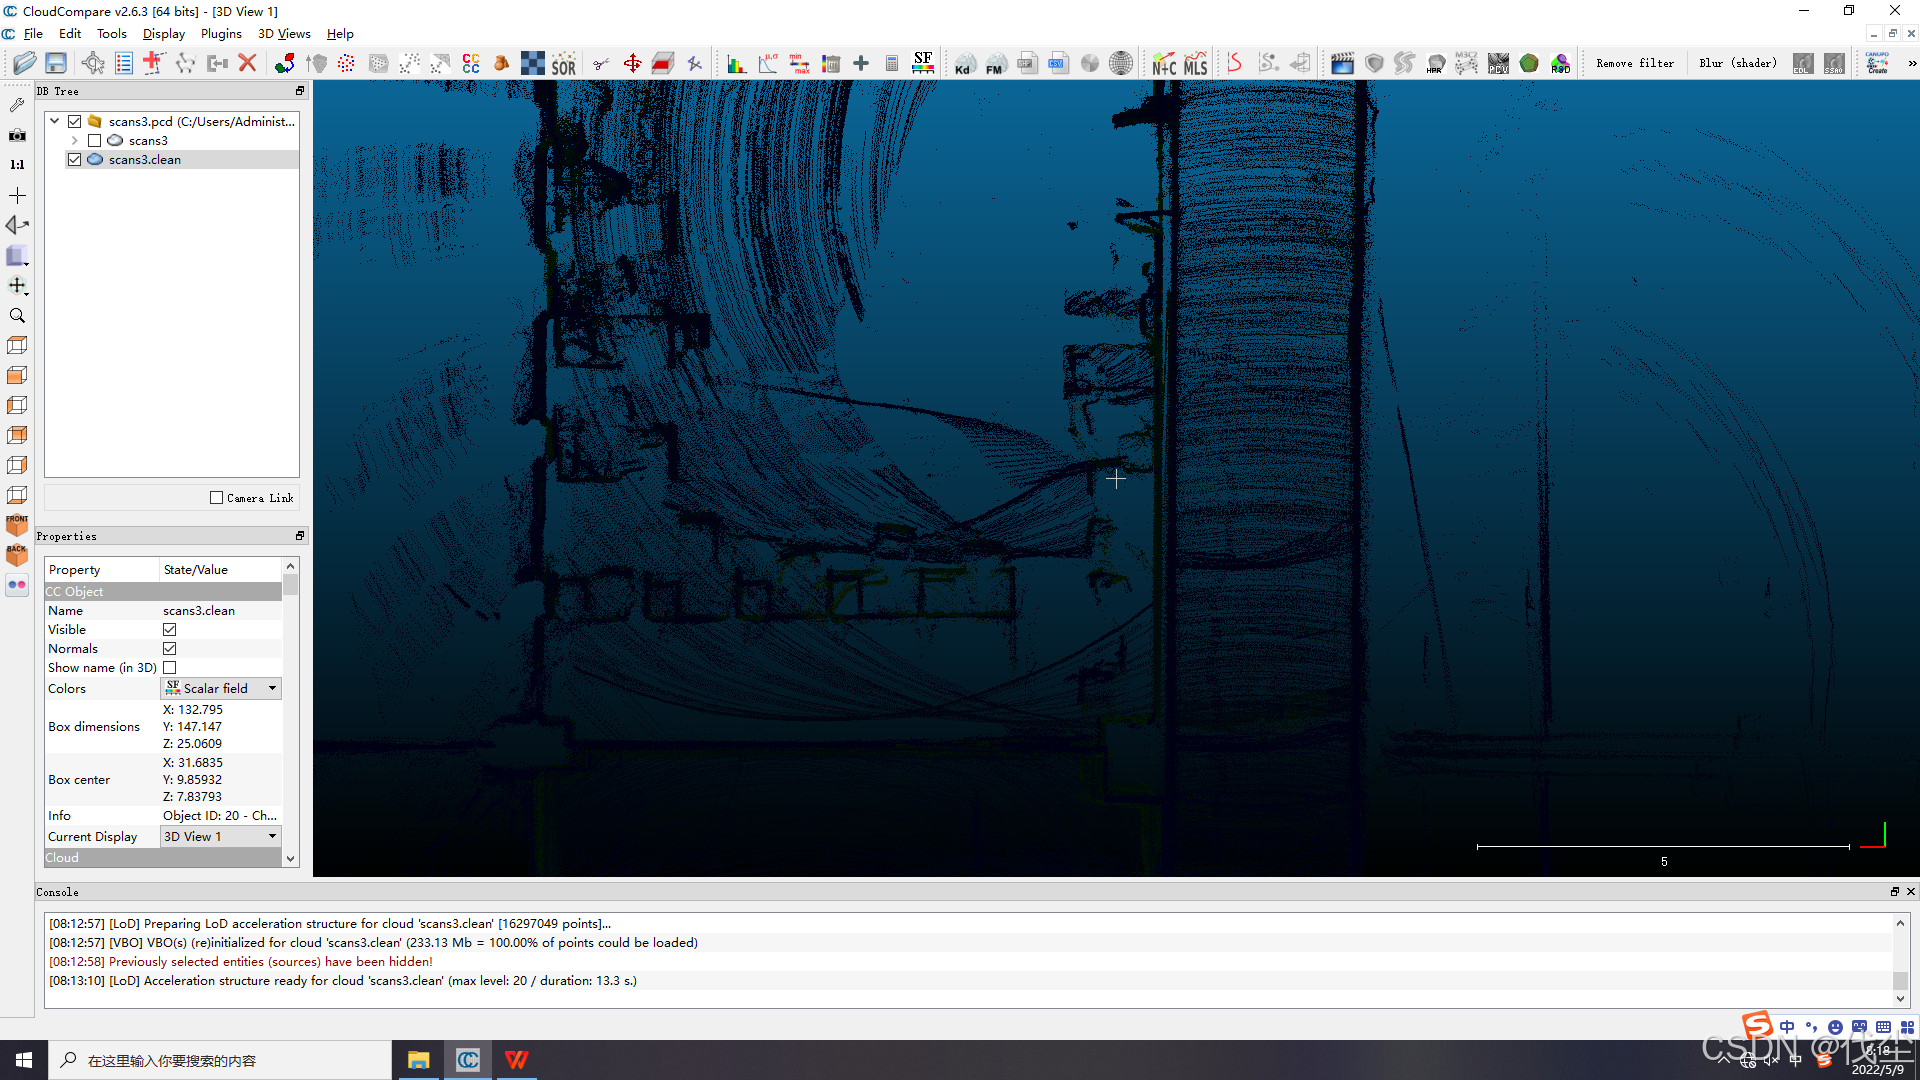
Task: Click the Windows taskbar search box
Action: 220,1060
